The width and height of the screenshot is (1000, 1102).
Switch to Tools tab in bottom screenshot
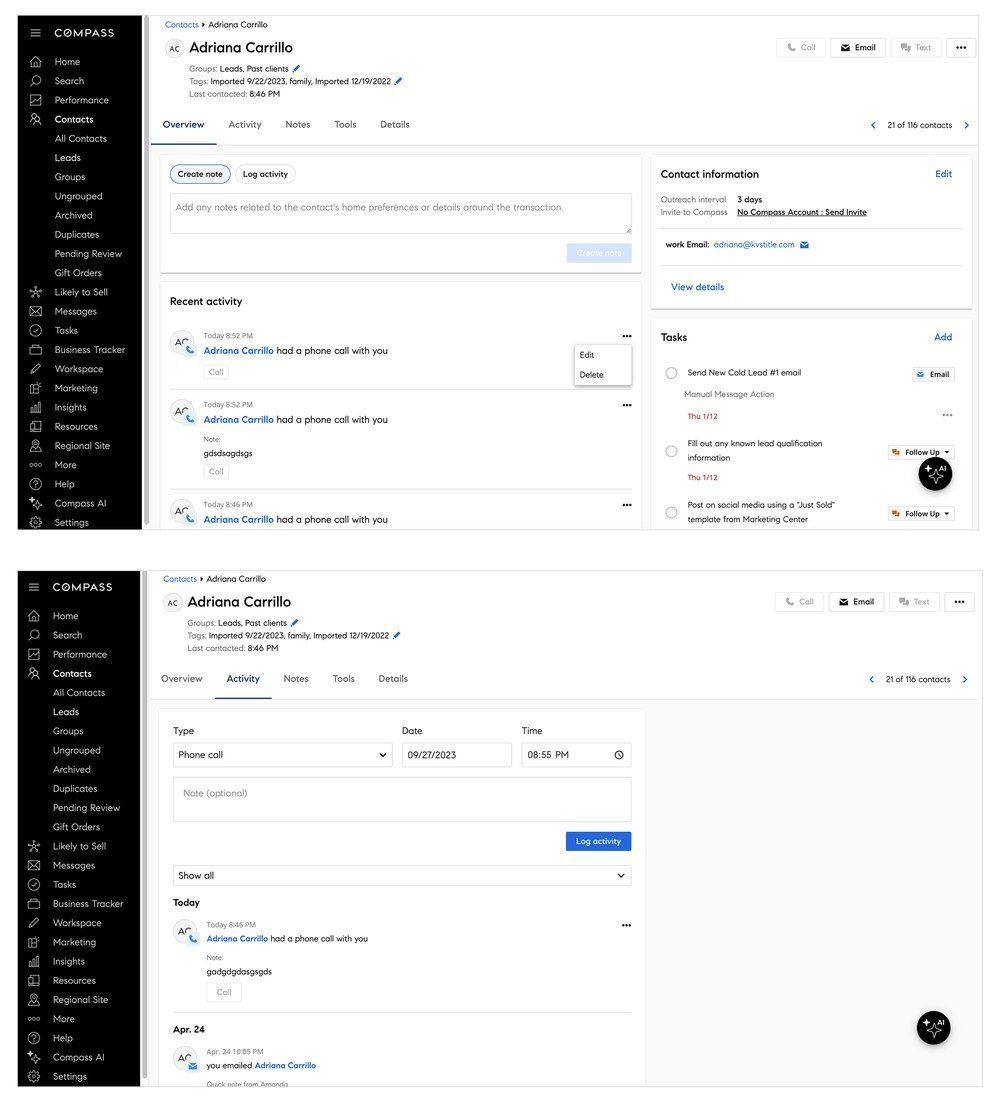pos(344,679)
